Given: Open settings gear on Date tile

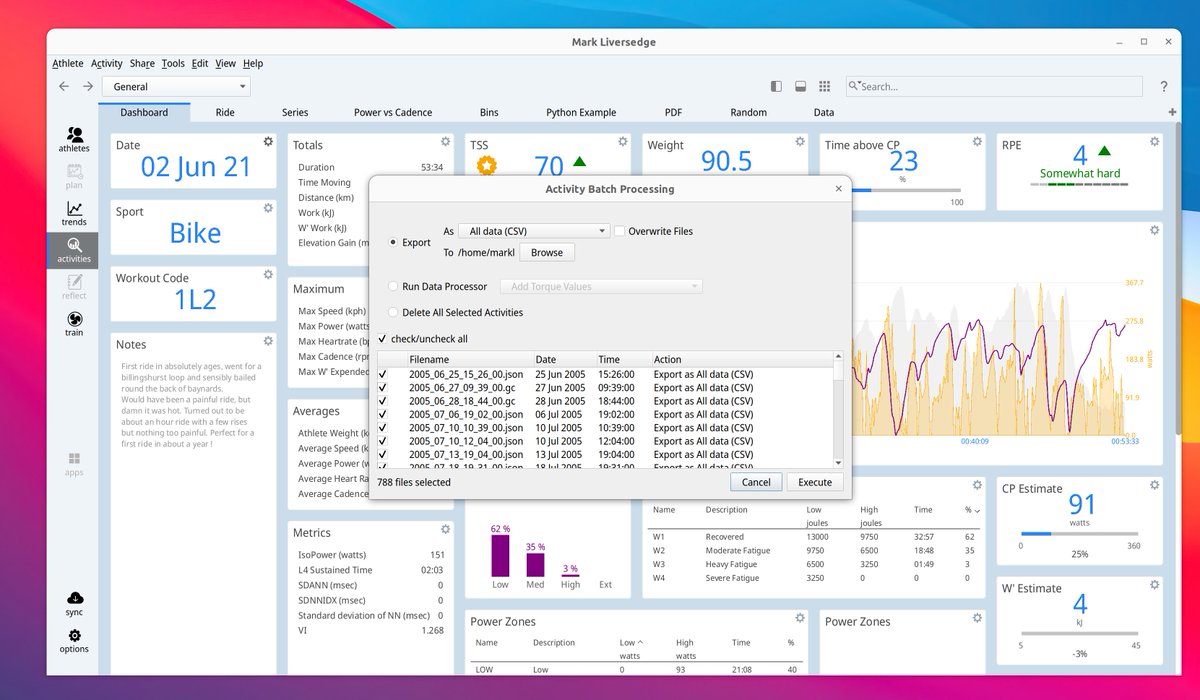Looking at the screenshot, I should point(268,142).
